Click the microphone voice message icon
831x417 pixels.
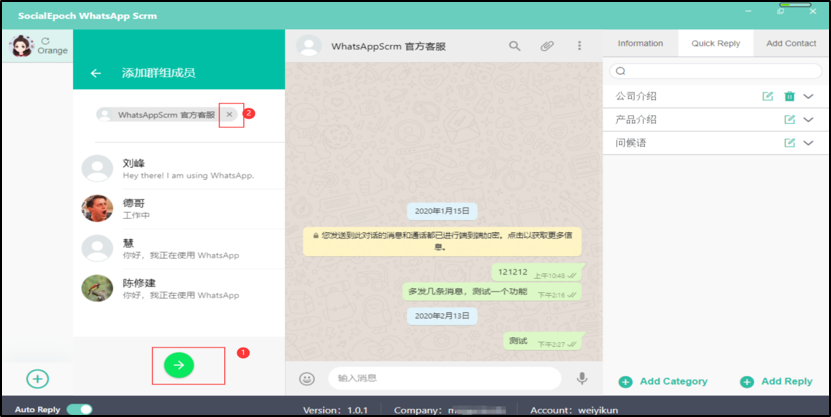click(x=582, y=378)
